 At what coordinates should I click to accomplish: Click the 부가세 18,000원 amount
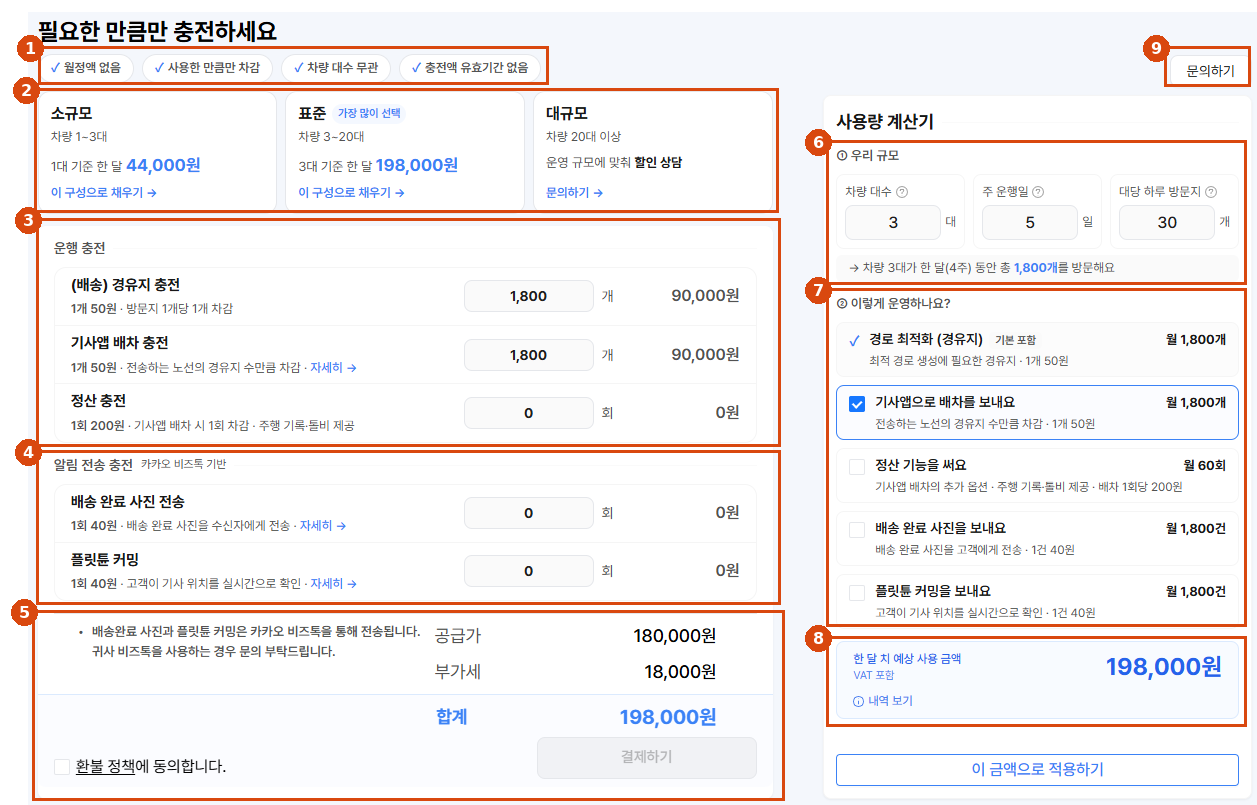[679, 672]
